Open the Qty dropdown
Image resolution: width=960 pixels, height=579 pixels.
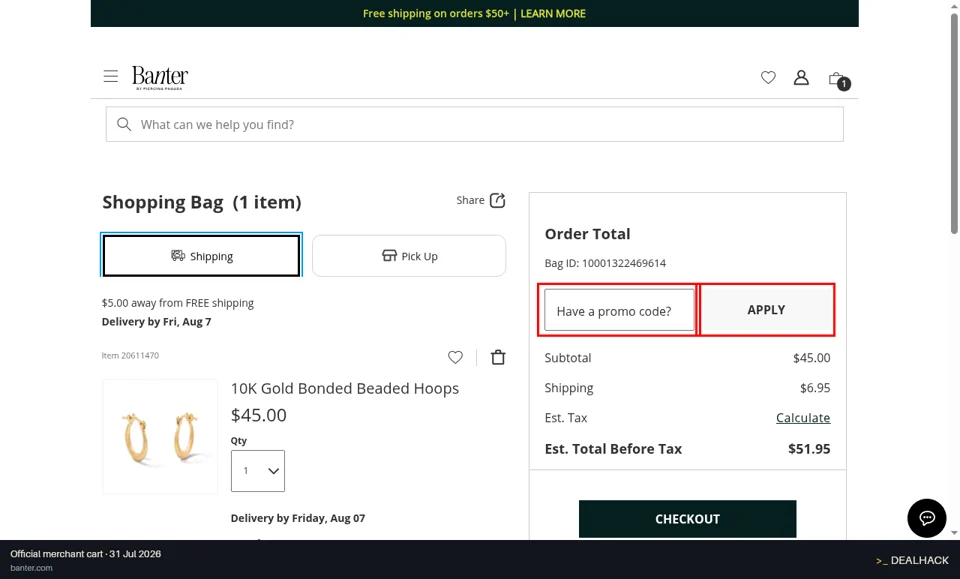pos(258,471)
